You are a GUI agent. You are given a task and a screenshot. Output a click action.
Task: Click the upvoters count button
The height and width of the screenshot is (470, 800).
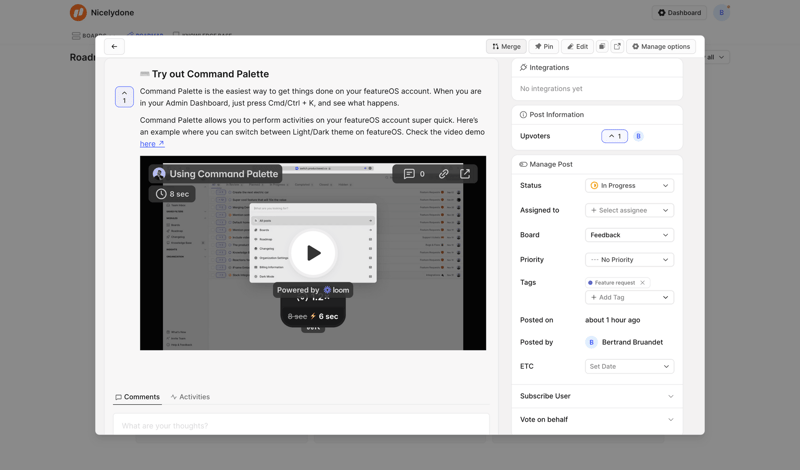(x=614, y=136)
